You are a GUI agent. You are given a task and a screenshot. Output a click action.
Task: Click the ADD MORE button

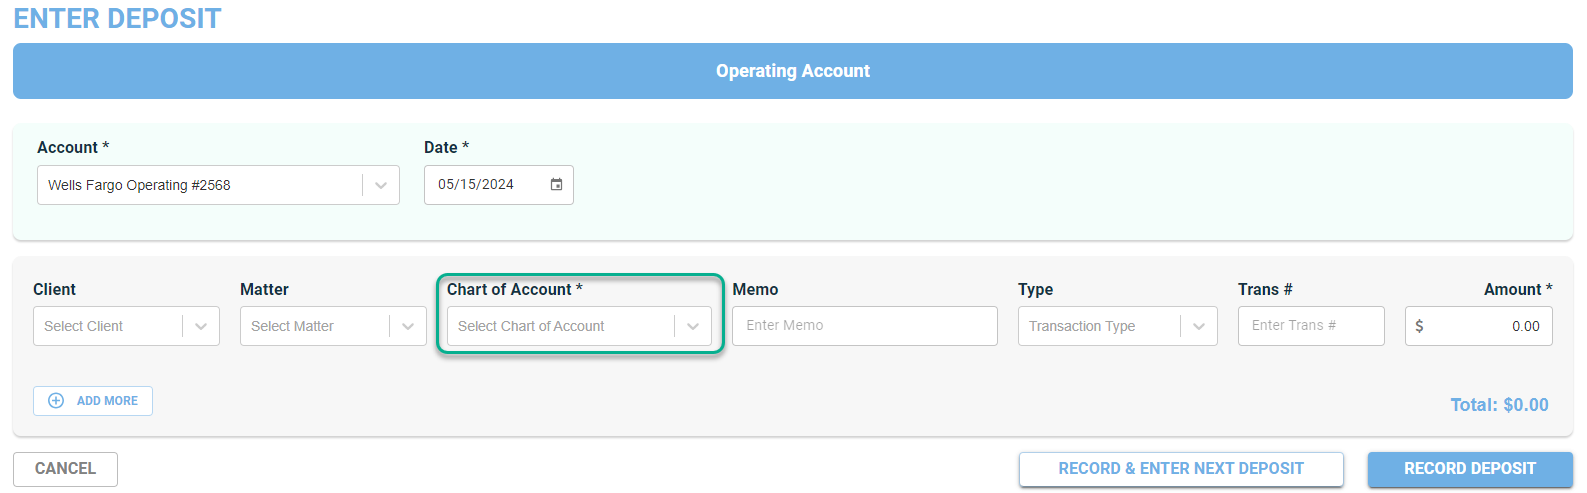pyautogui.click(x=93, y=401)
